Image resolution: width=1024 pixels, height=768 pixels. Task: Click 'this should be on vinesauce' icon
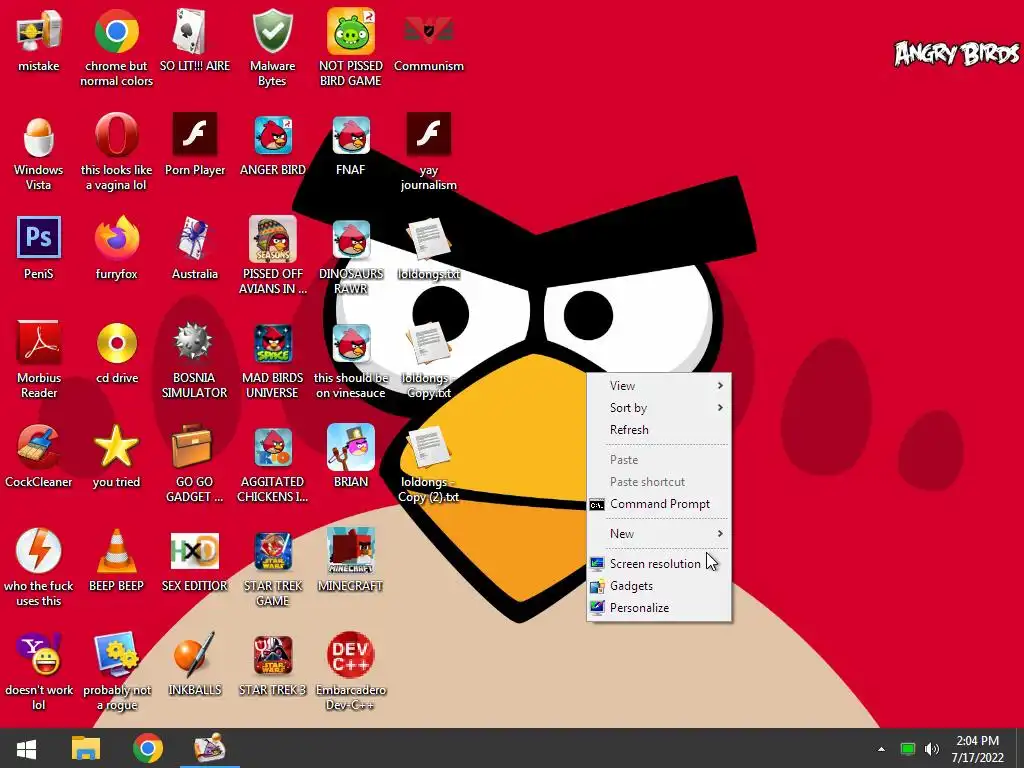coord(351,342)
